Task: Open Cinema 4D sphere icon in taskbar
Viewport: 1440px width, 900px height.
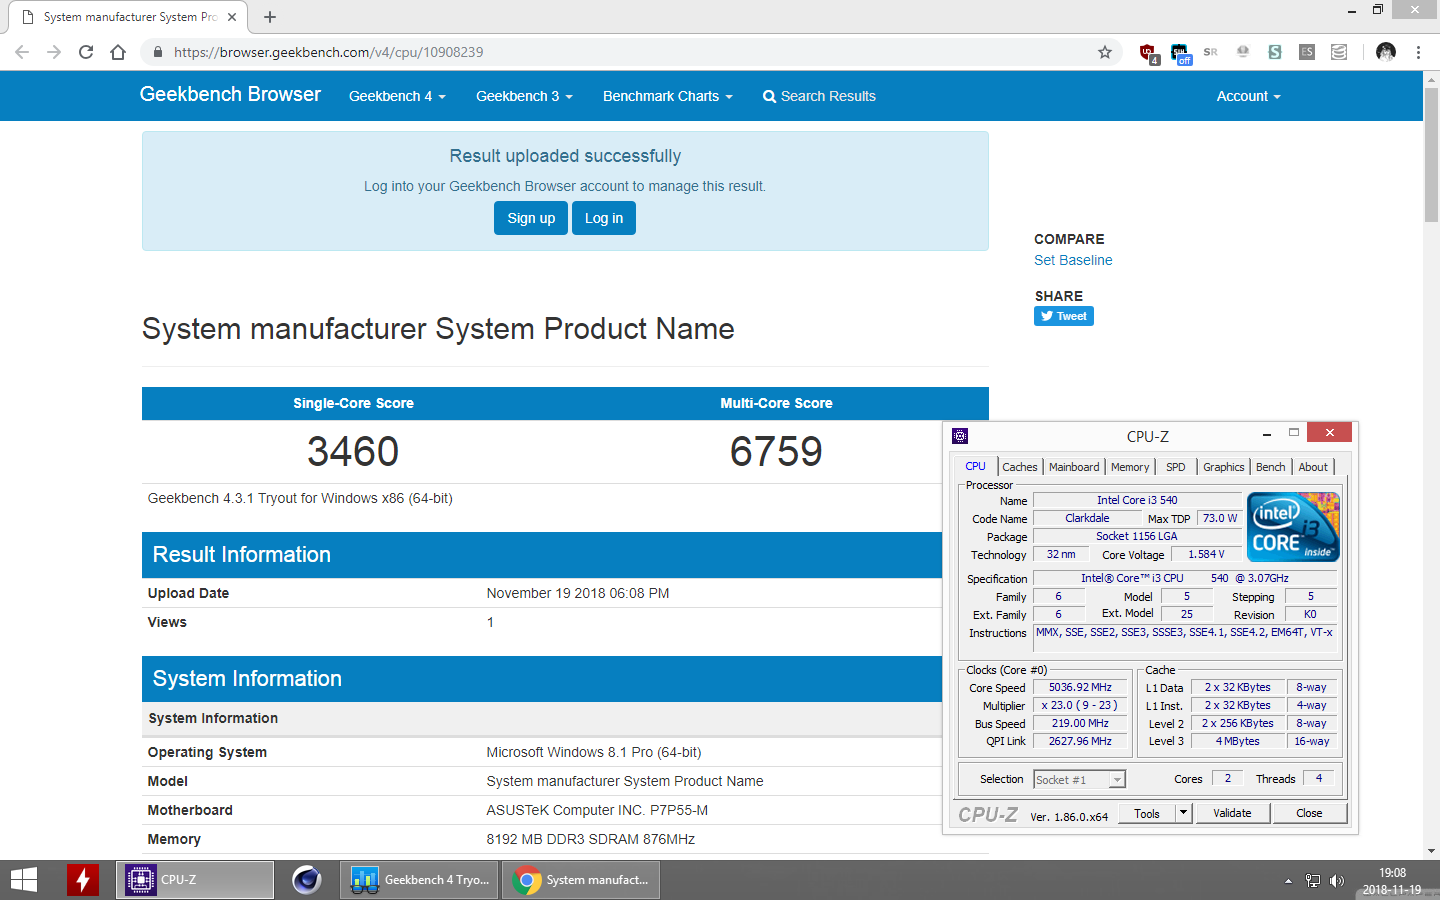Action: [306, 880]
